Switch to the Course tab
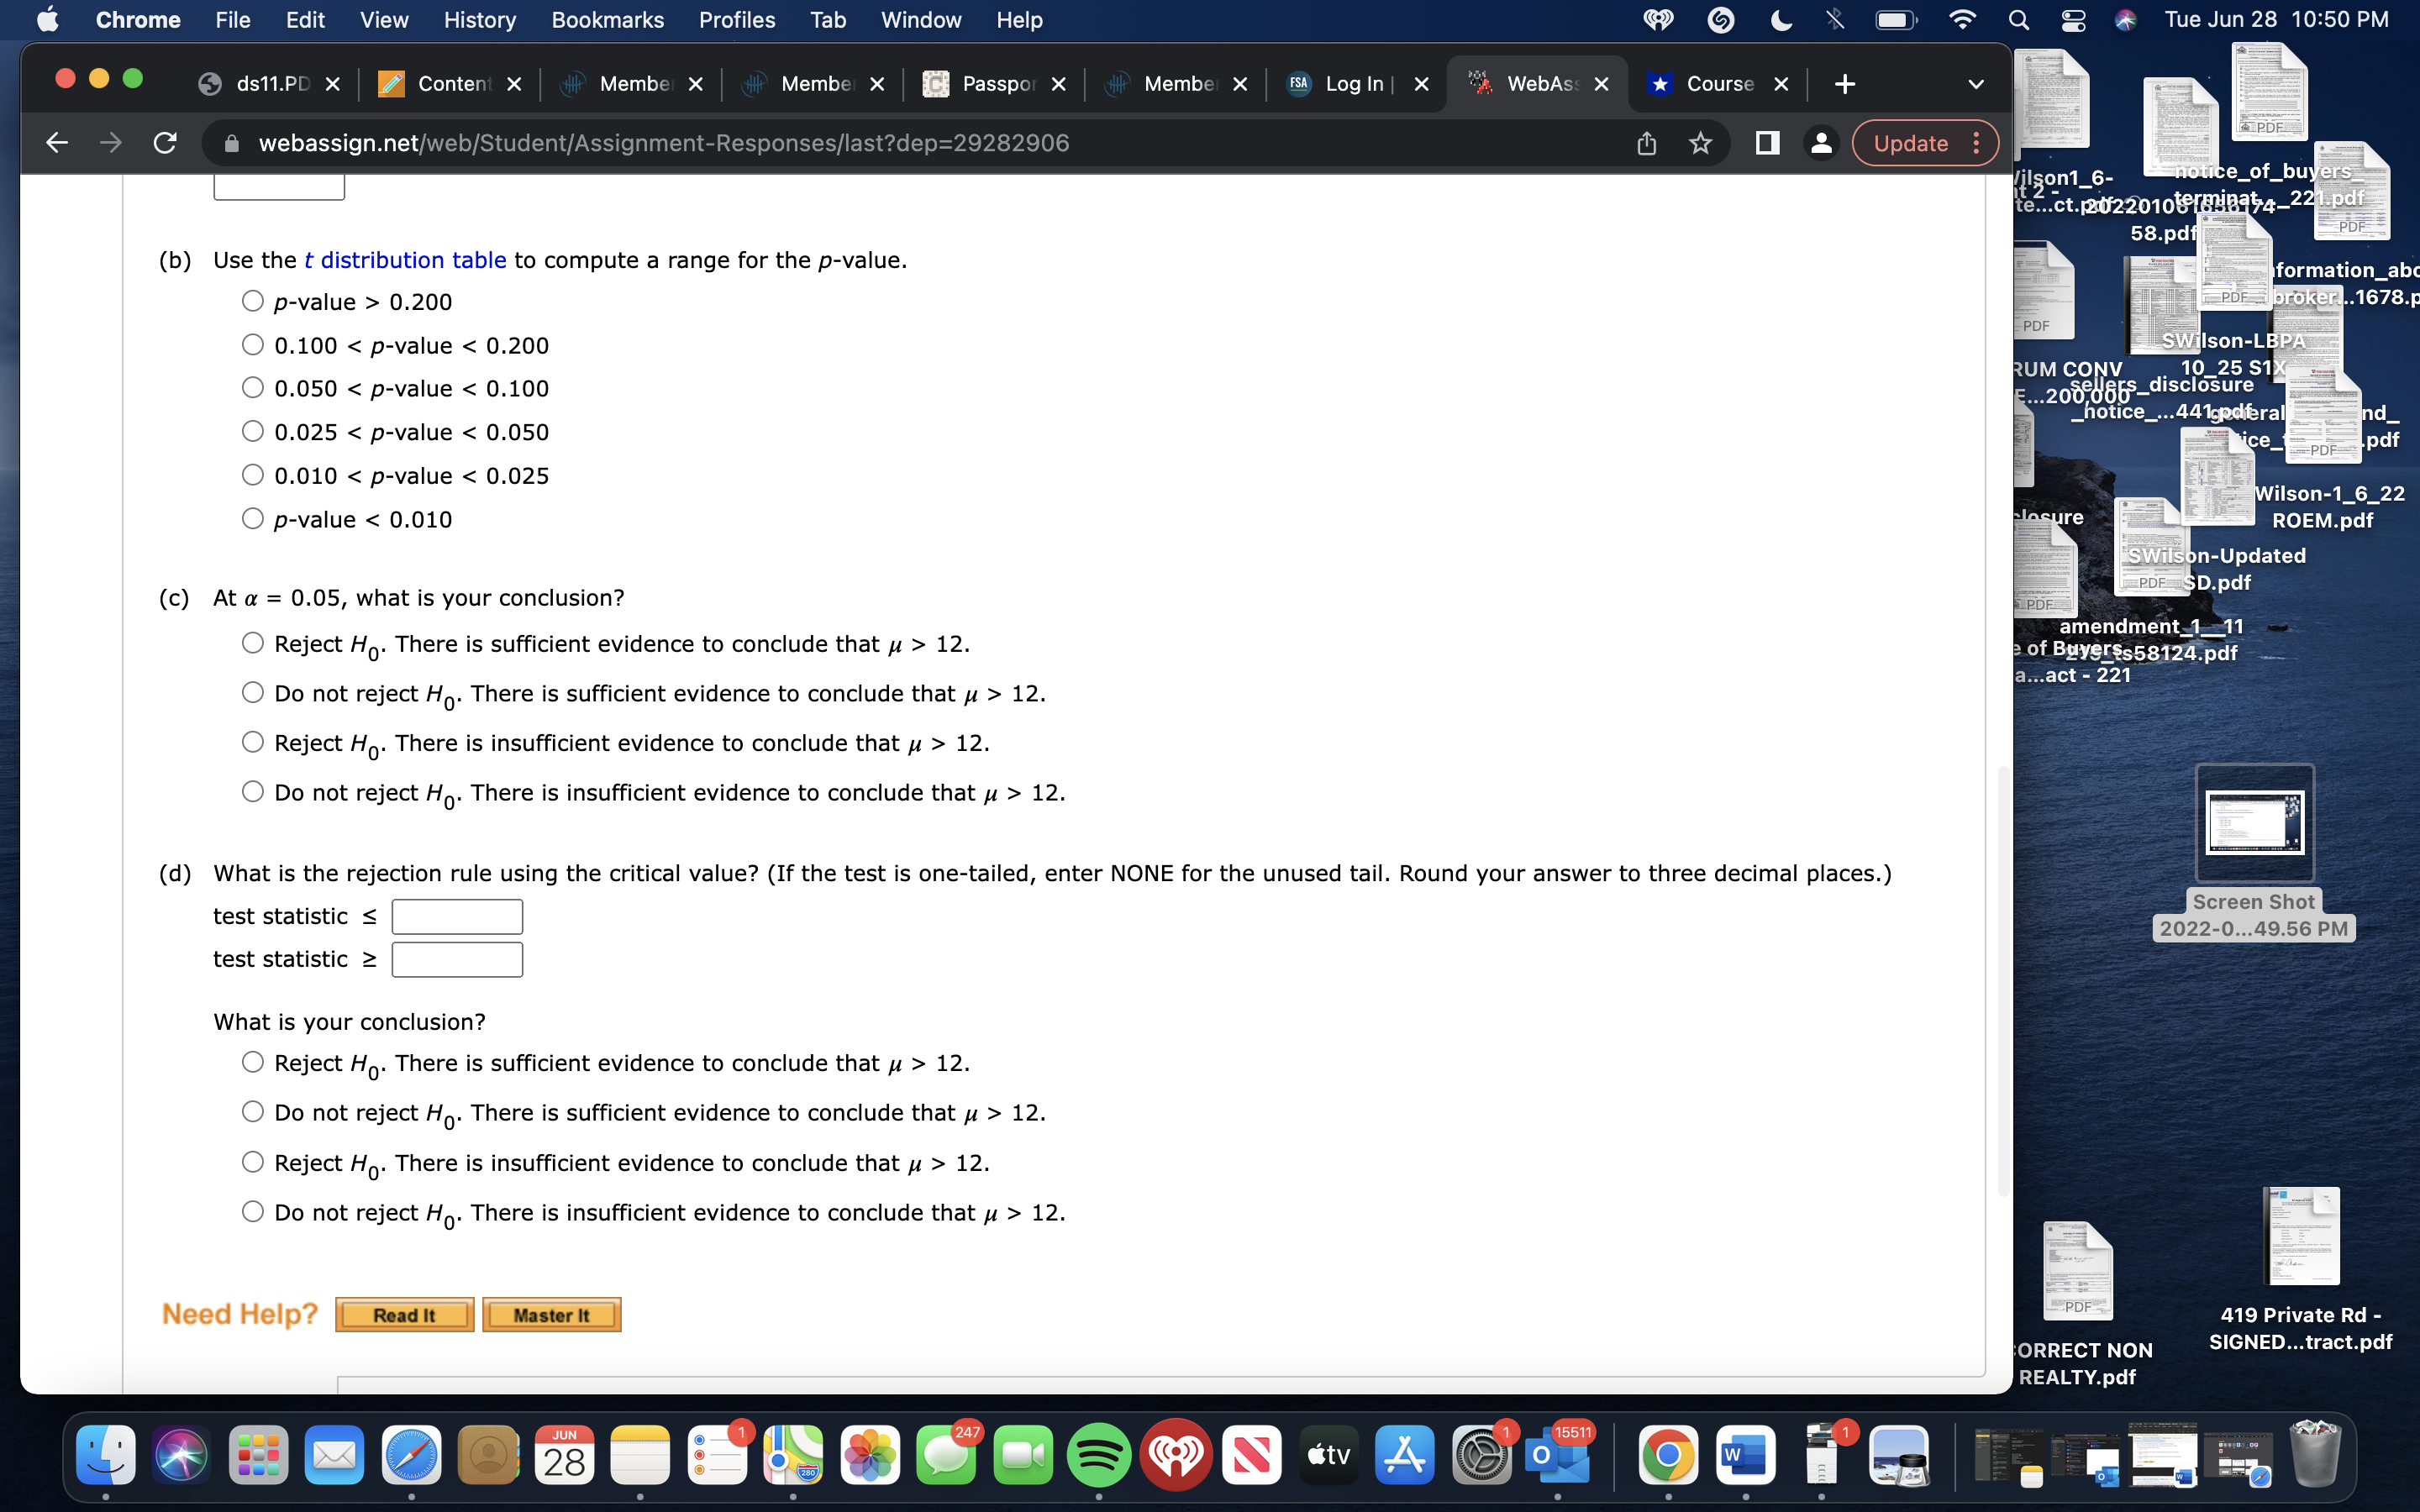Image resolution: width=2420 pixels, height=1512 pixels. [x=1718, y=84]
